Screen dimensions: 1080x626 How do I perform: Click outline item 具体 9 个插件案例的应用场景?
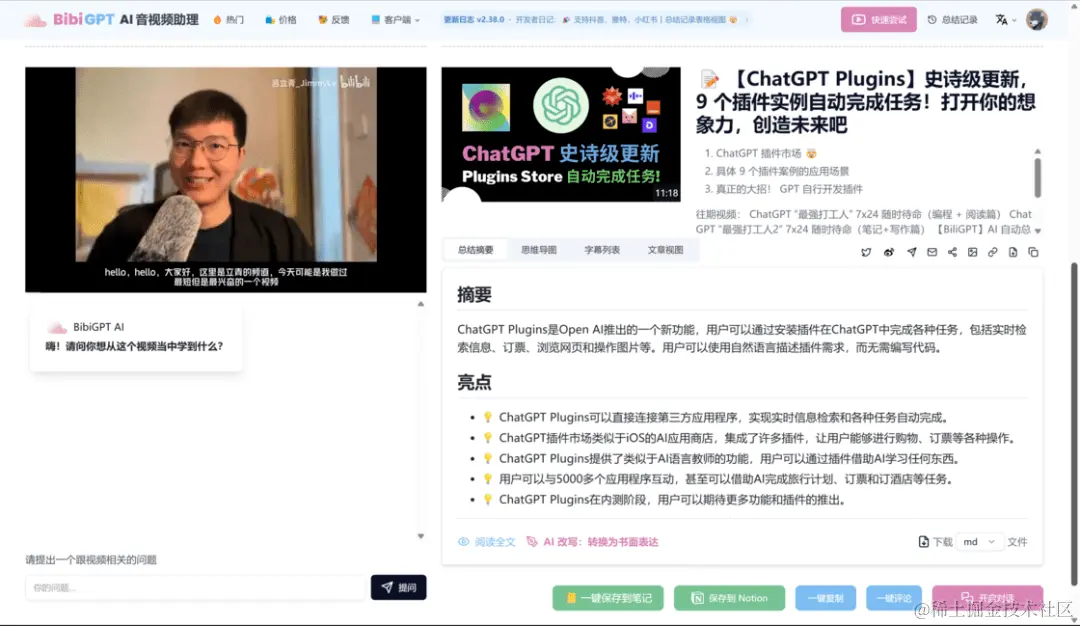point(776,171)
